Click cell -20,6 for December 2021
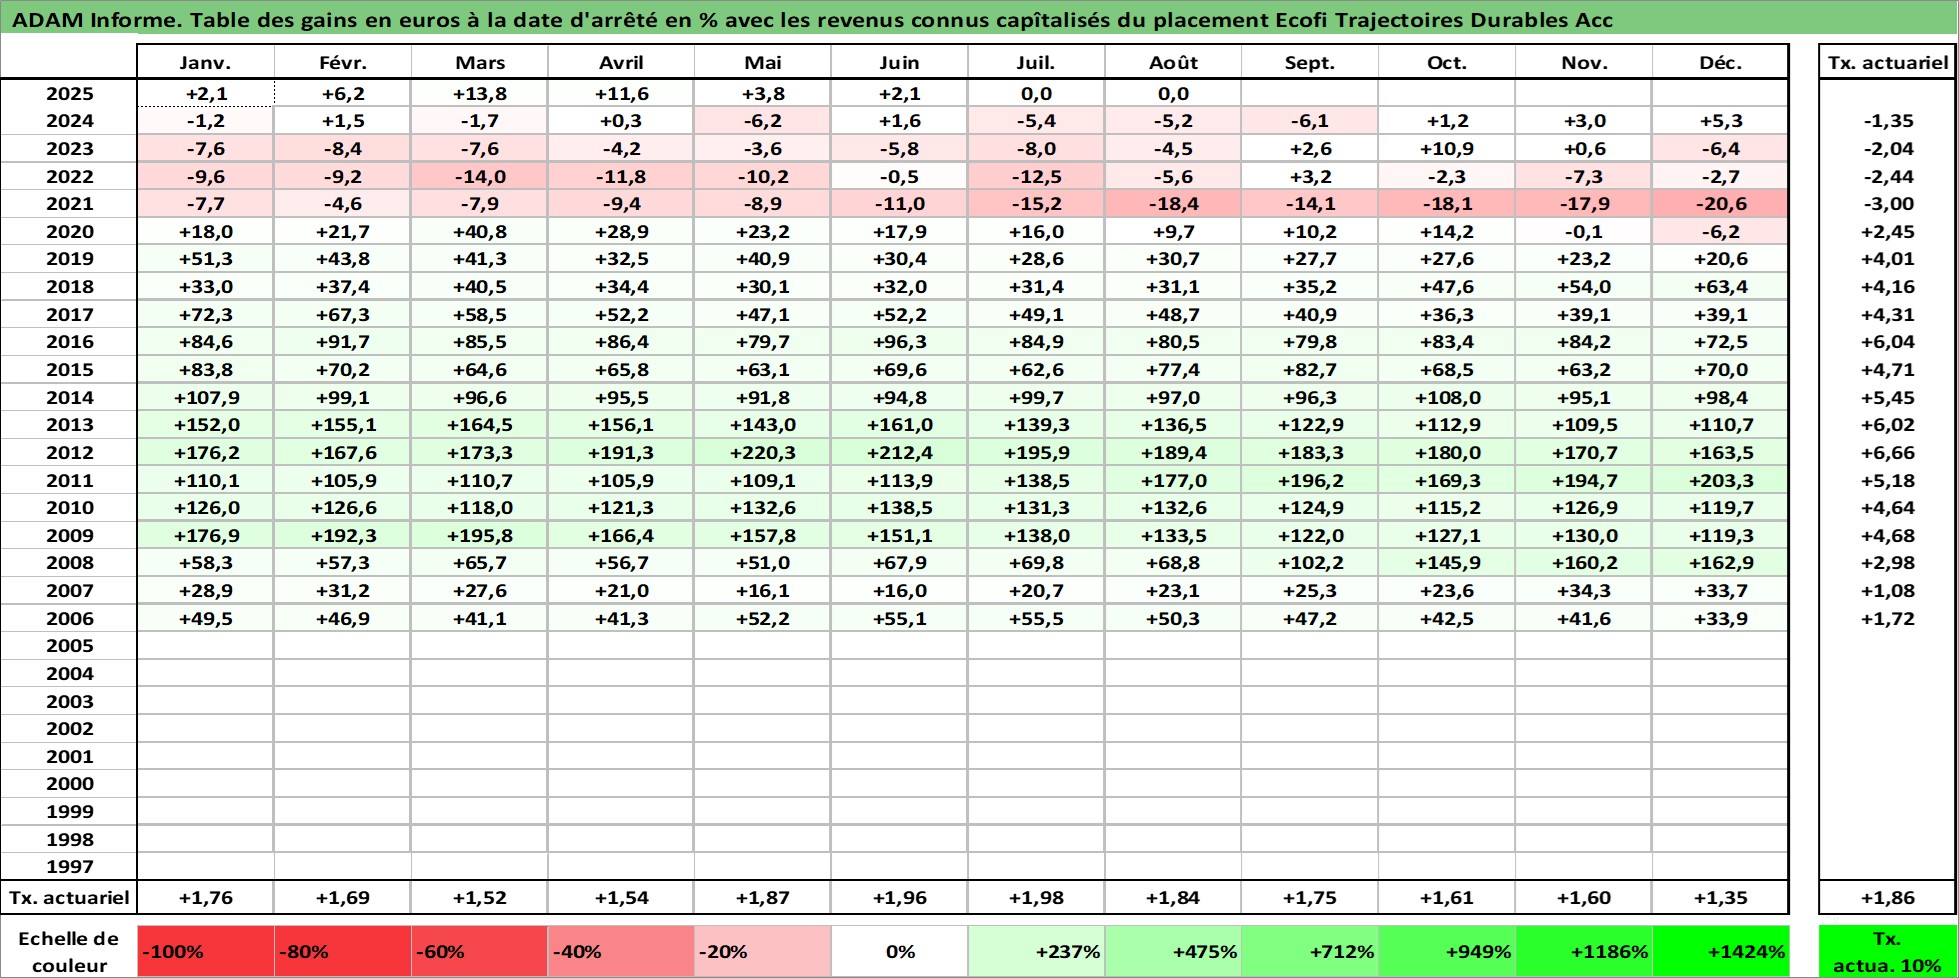 pyautogui.click(x=1720, y=203)
